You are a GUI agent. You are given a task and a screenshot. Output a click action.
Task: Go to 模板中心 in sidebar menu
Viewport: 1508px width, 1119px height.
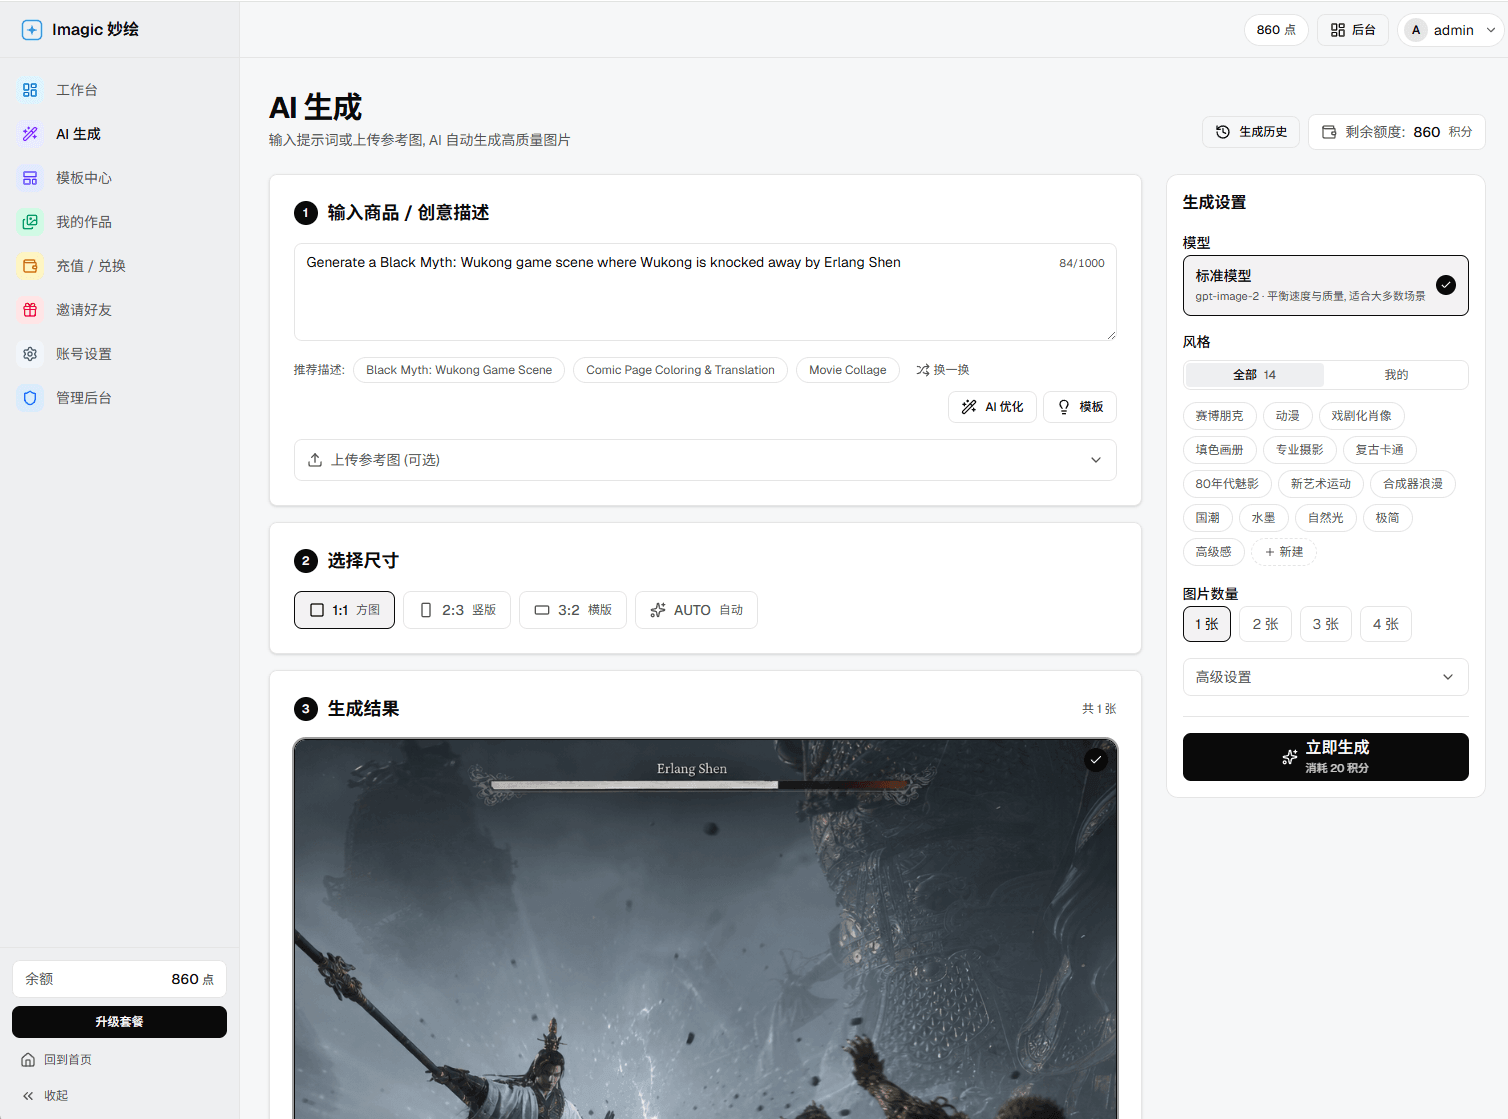tap(120, 178)
